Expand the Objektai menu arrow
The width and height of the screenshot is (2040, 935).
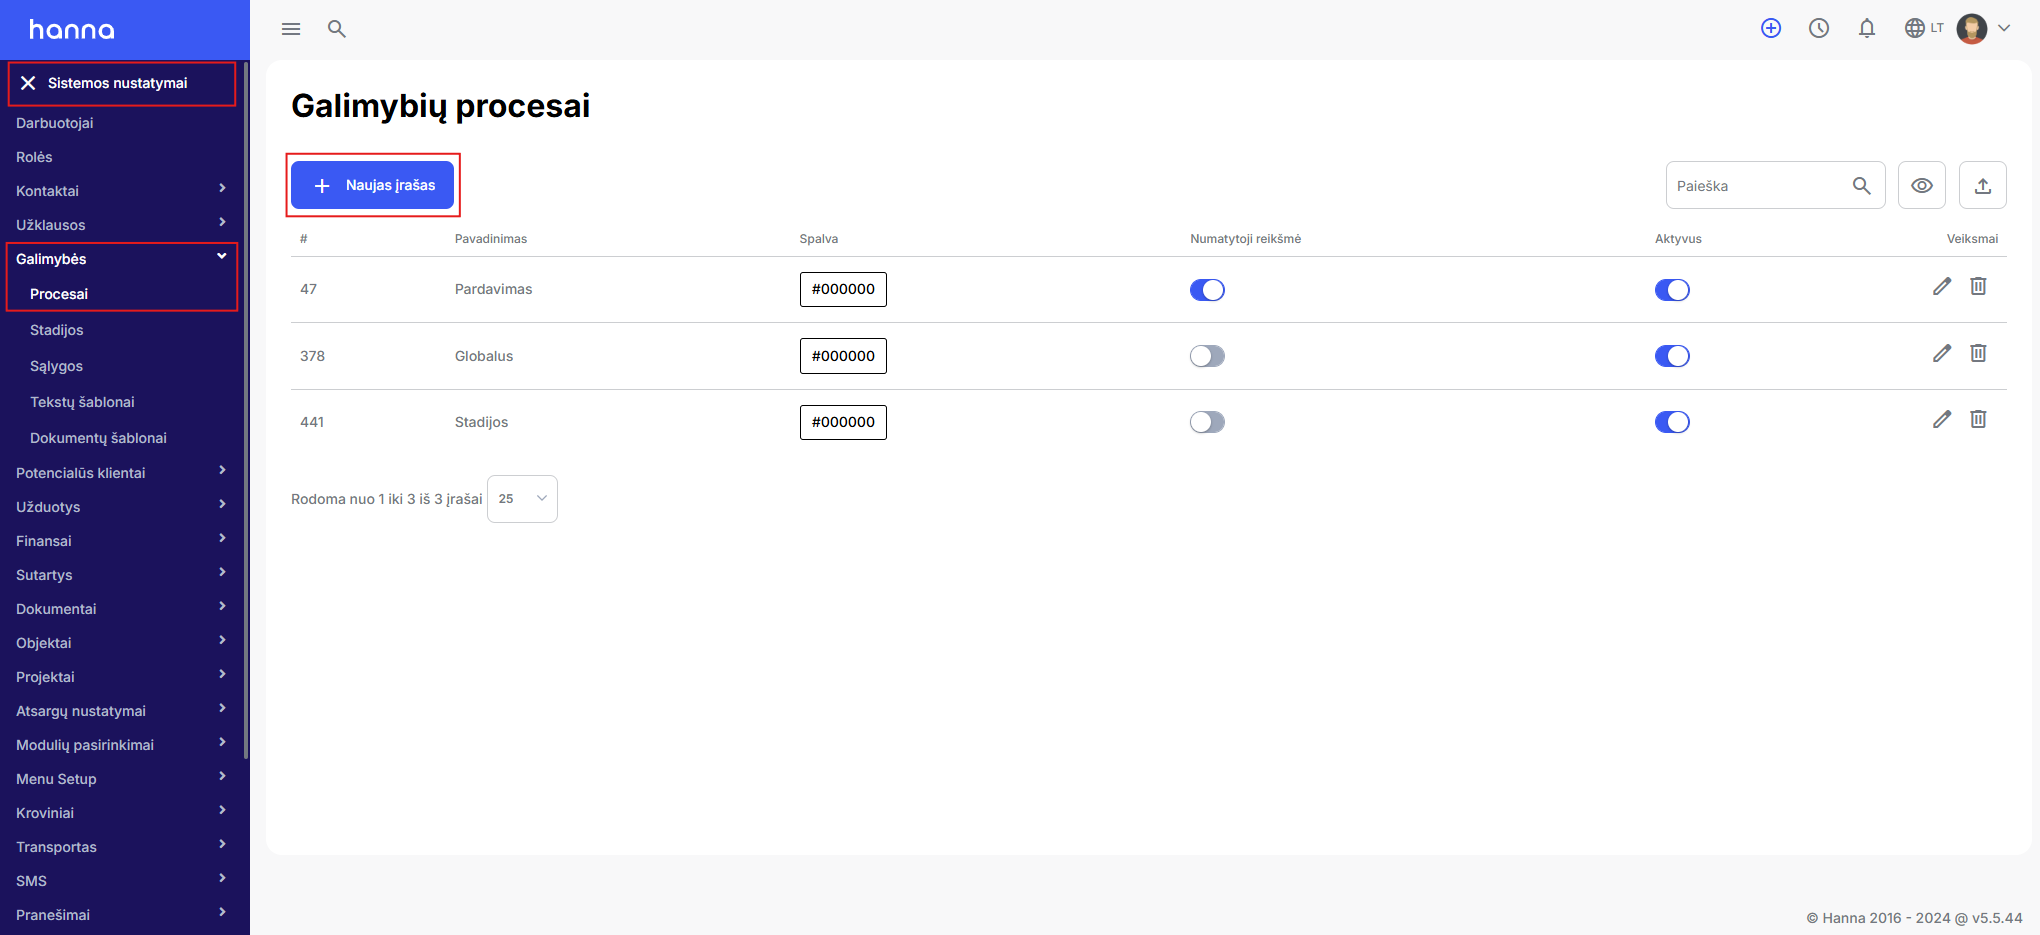(x=222, y=641)
